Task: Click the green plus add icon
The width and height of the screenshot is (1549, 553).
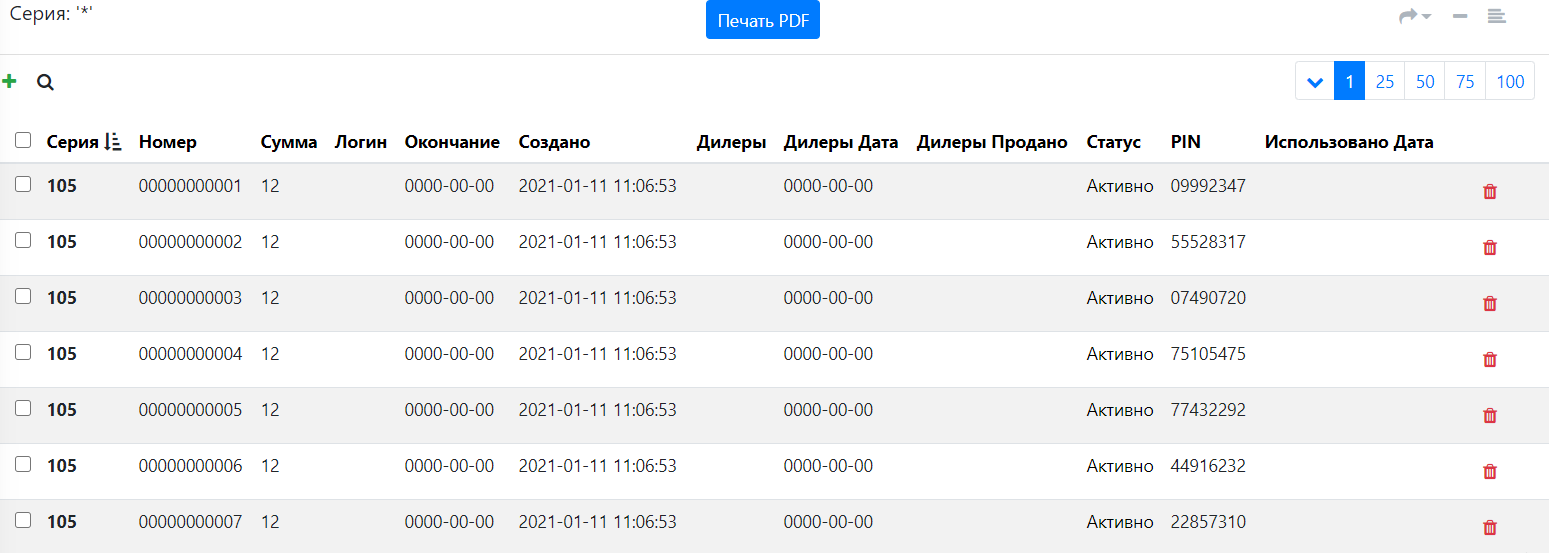Action: coord(10,81)
